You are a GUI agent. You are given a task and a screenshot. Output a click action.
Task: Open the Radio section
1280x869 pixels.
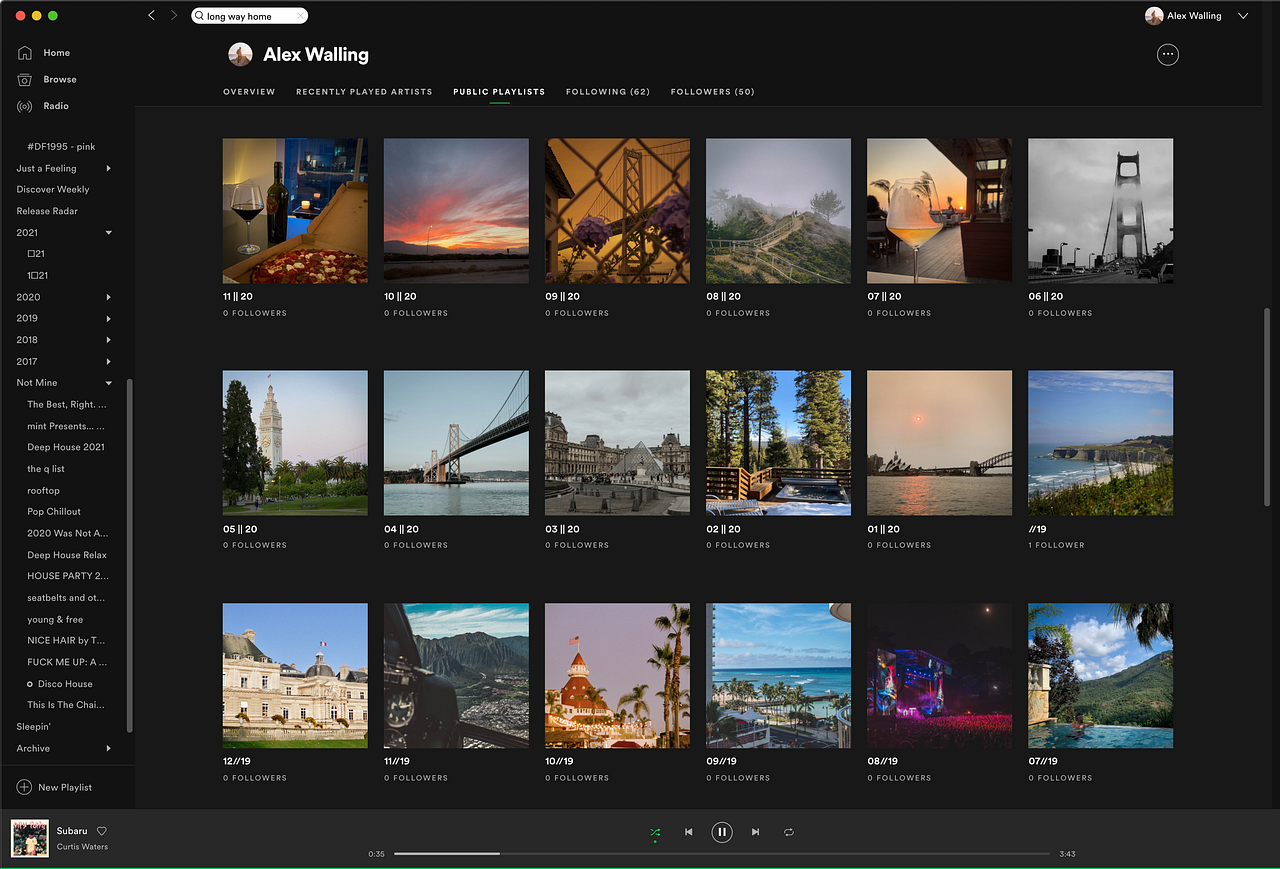click(56, 106)
